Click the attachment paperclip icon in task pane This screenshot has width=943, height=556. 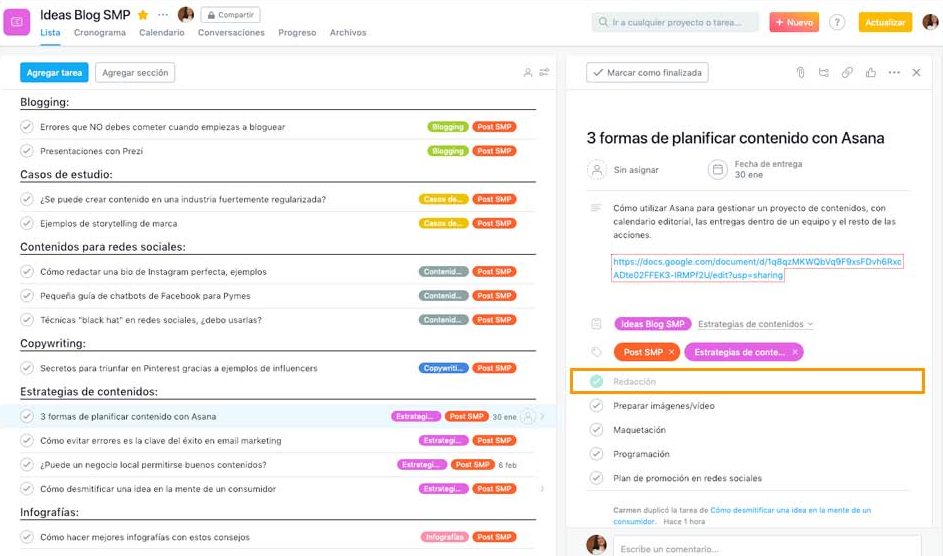tap(800, 73)
